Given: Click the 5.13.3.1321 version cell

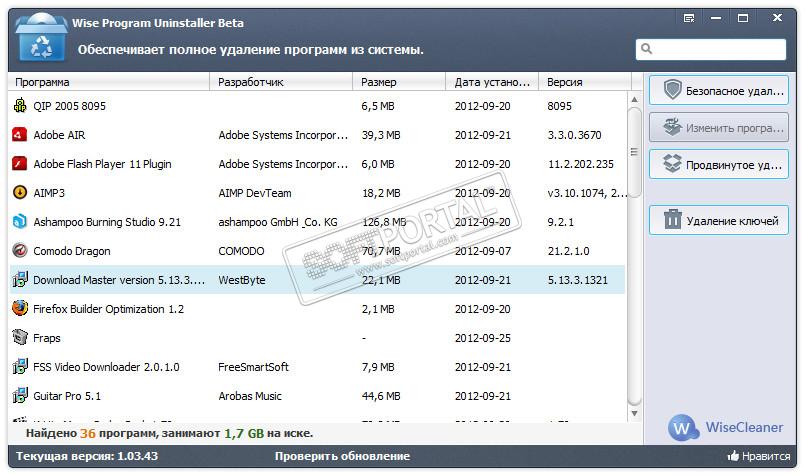Looking at the screenshot, I should click(x=578, y=280).
